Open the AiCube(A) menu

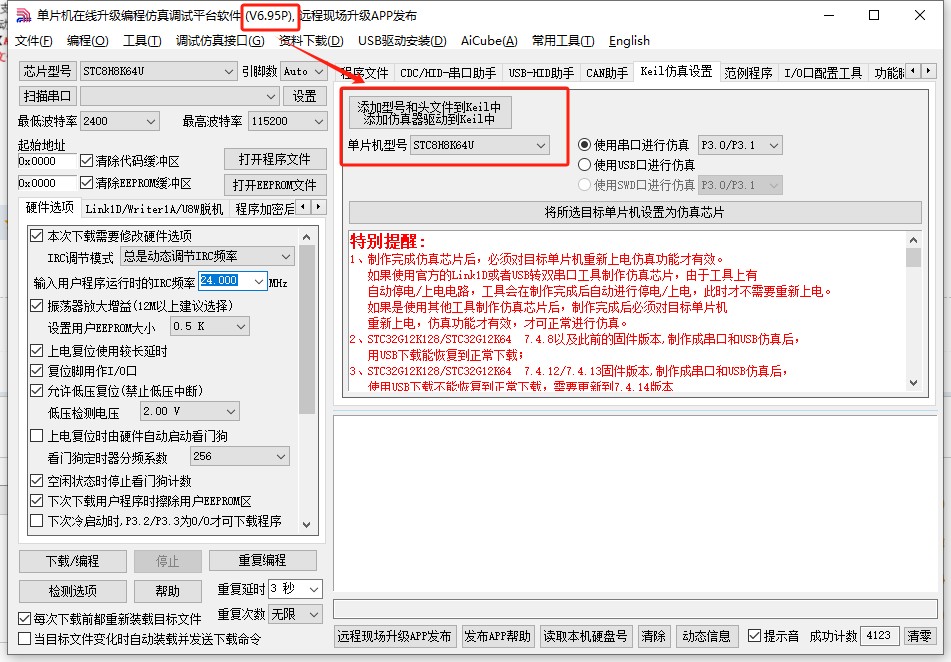pos(488,41)
